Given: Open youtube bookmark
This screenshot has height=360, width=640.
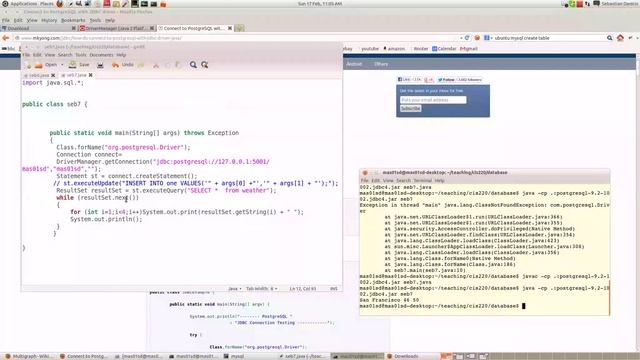Looking at the screenshot, I should pos(370,49).
